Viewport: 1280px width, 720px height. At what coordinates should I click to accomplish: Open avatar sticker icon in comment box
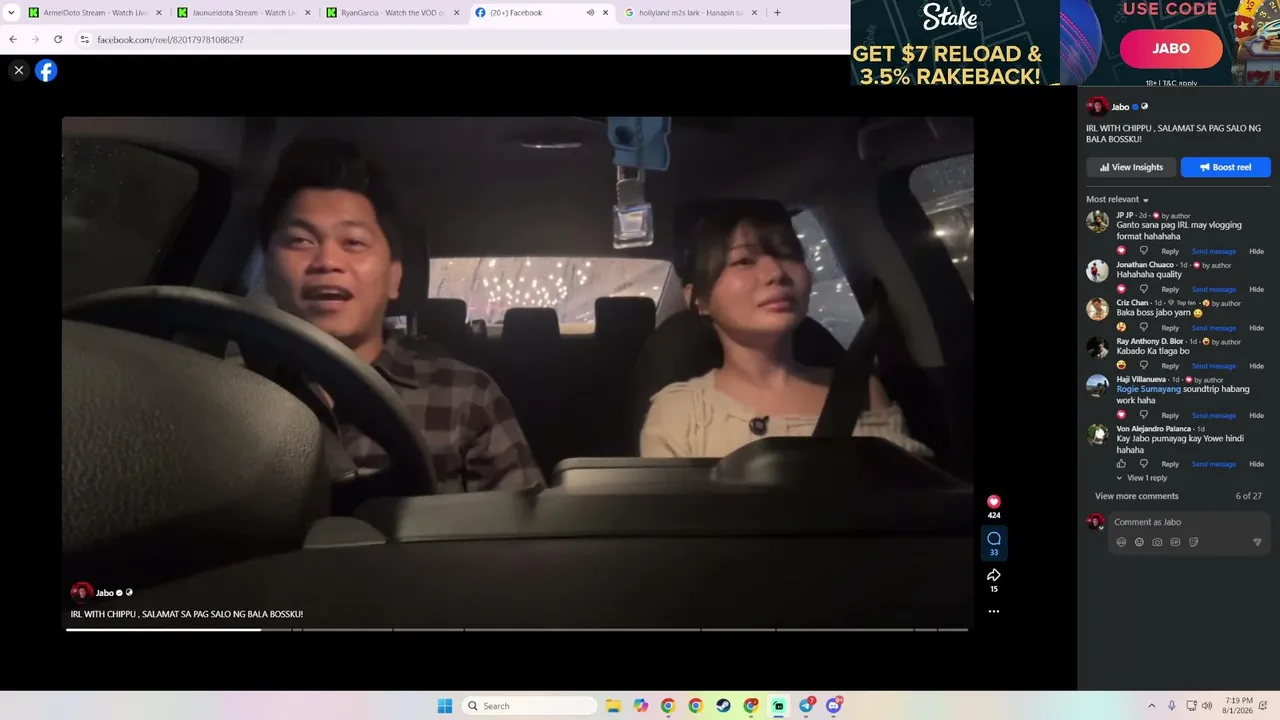coord(1121,542)
